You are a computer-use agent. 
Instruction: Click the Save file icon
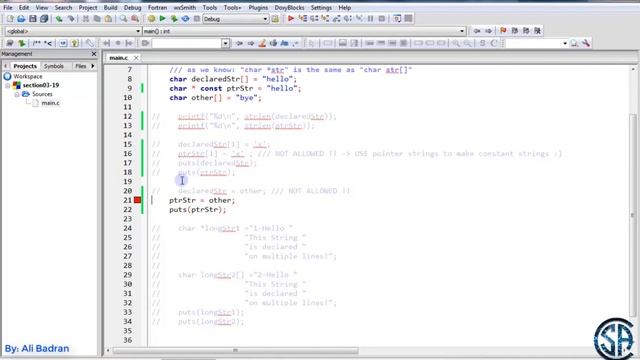[x=33, y=19]
